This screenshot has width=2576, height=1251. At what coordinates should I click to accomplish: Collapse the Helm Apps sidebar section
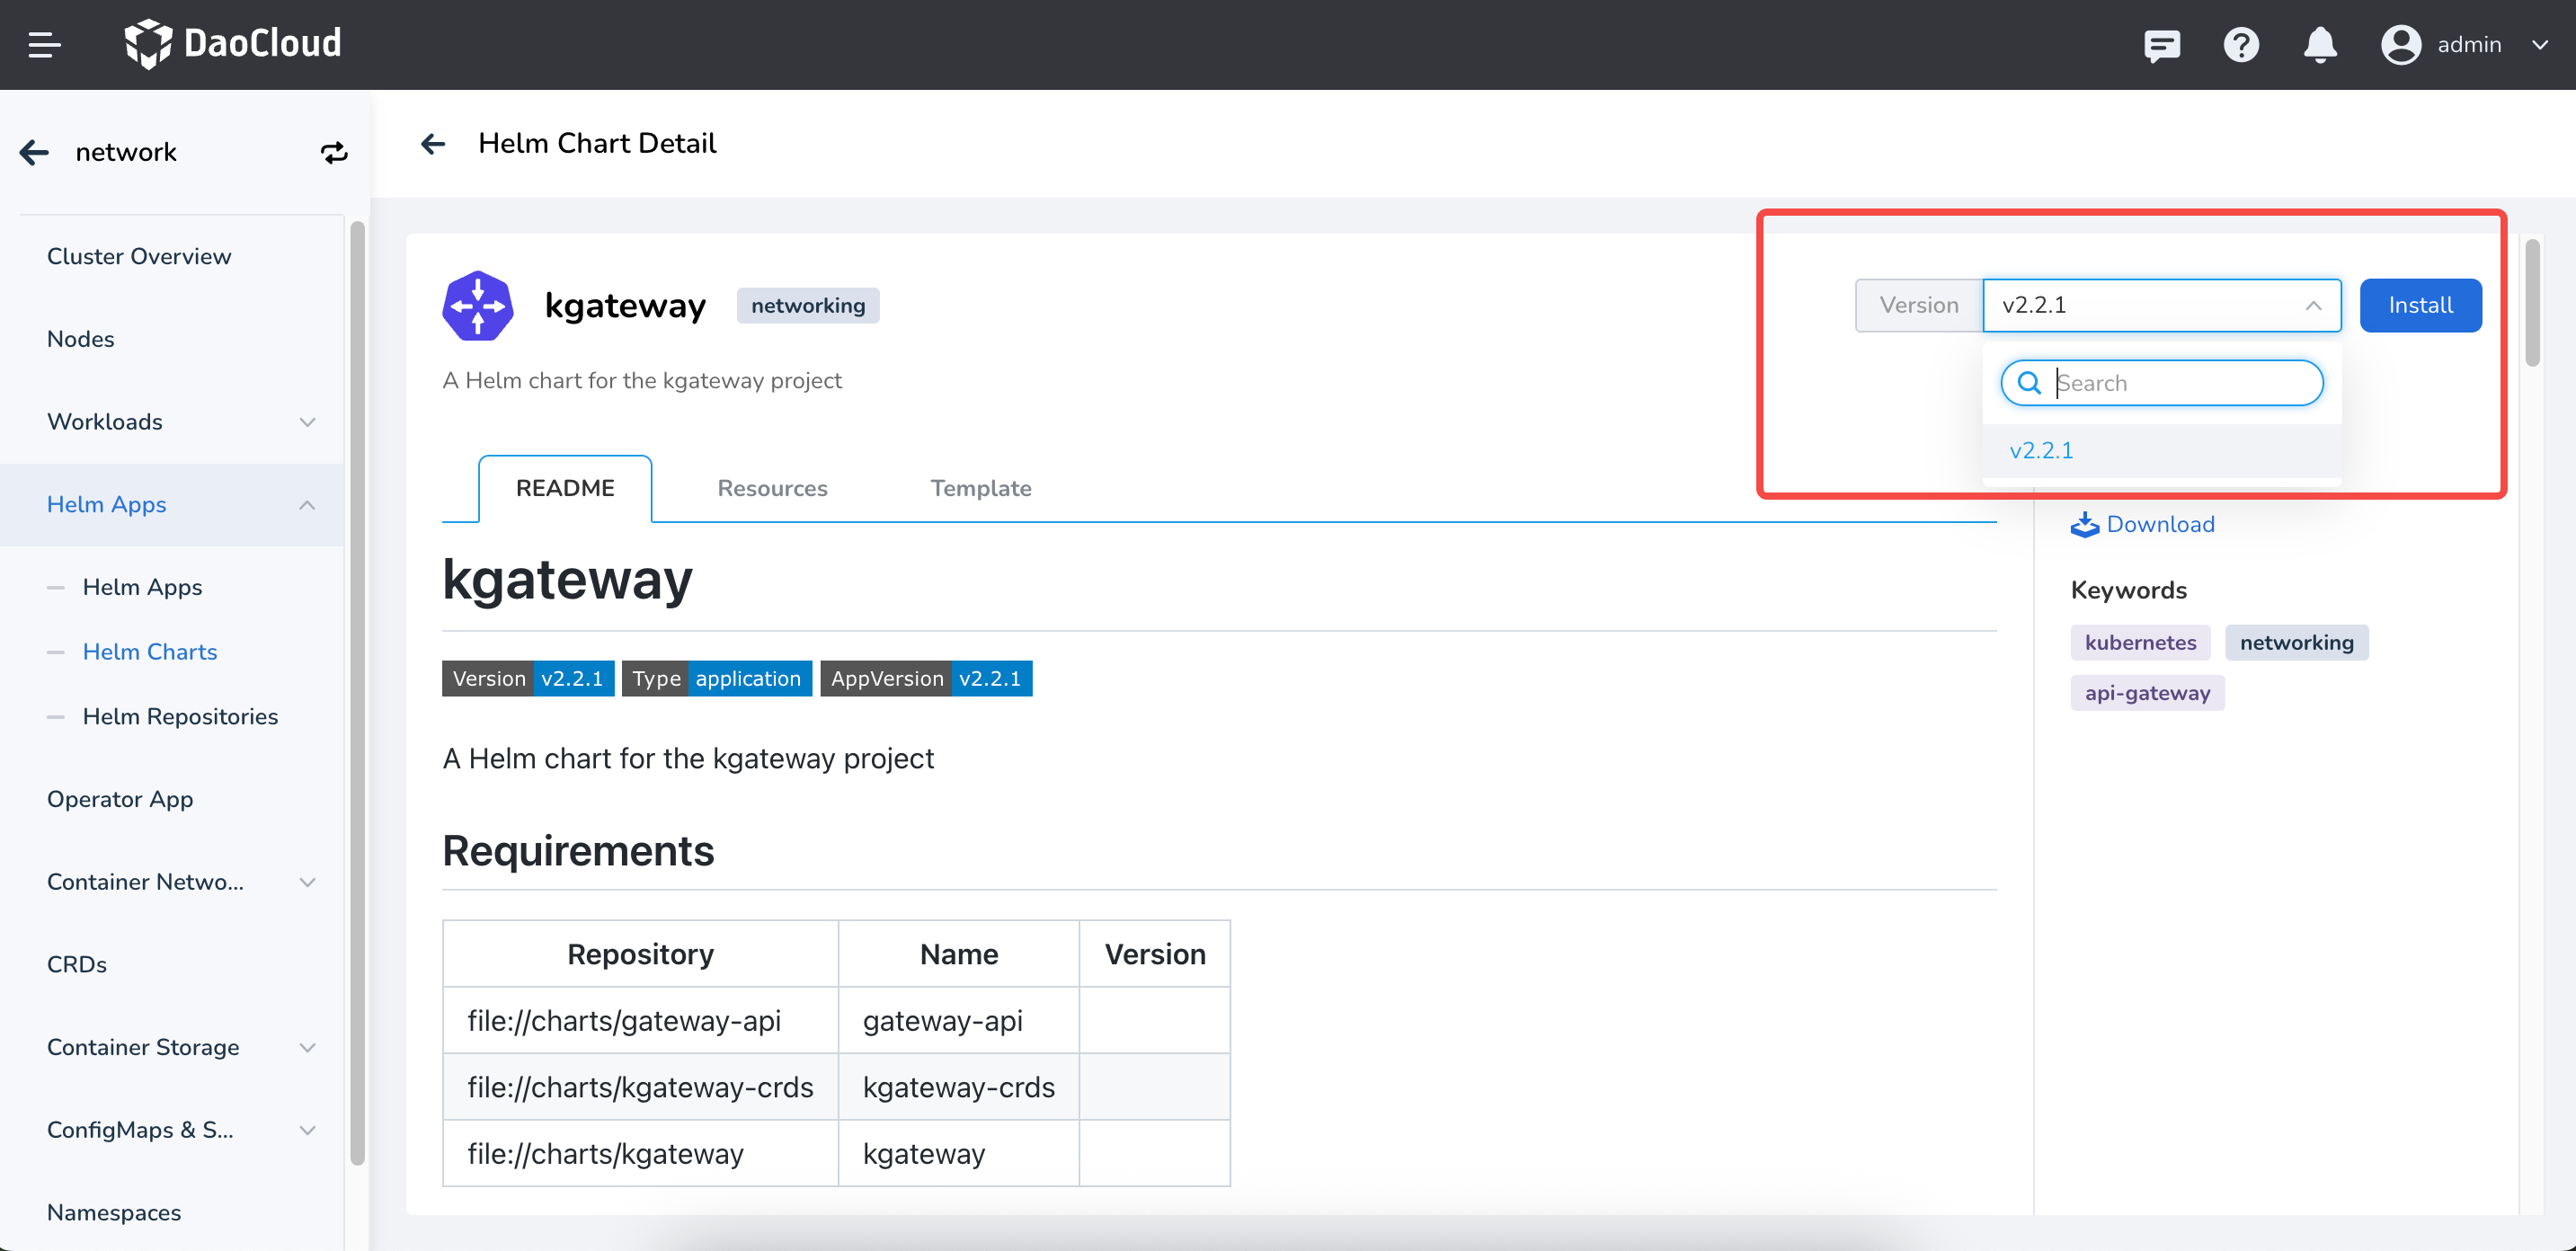(306, 505)
